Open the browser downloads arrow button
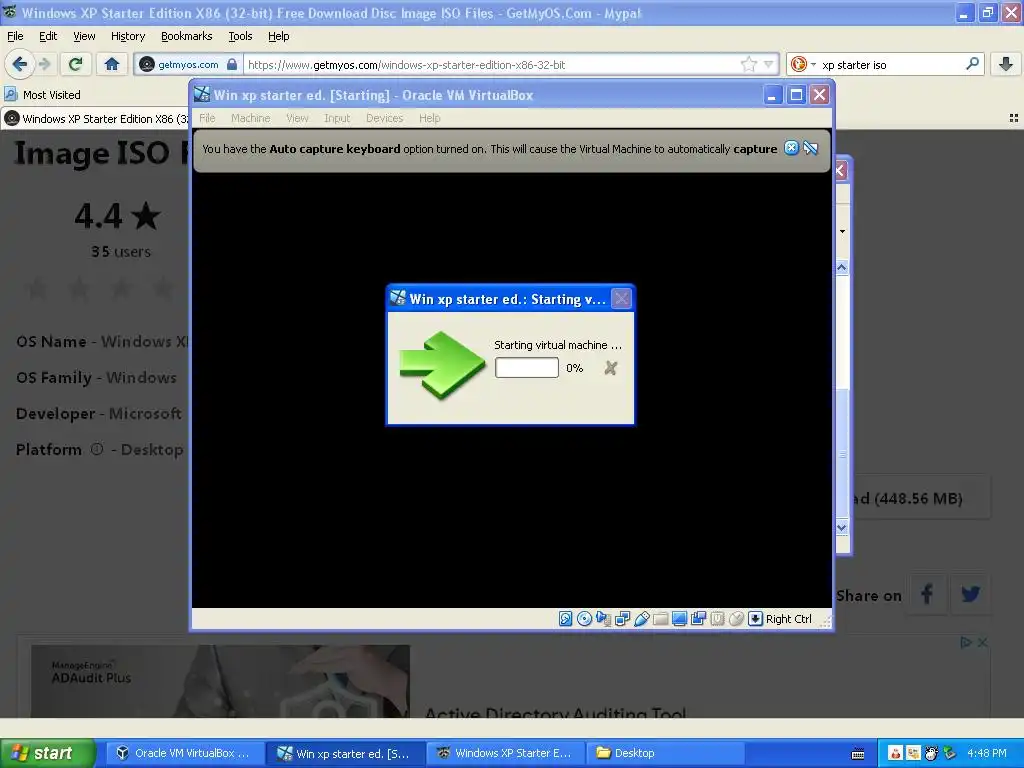Viewport: 1024px width, 768px height. point(1006,64)
